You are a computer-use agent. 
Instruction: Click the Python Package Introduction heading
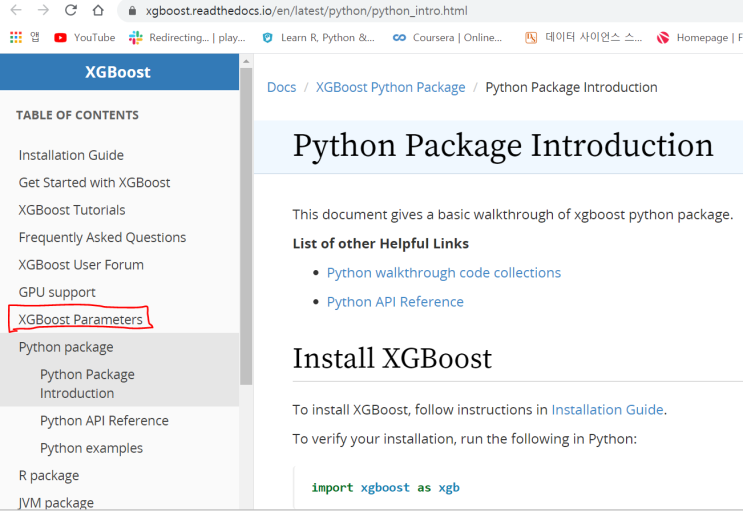coord(503,146)
